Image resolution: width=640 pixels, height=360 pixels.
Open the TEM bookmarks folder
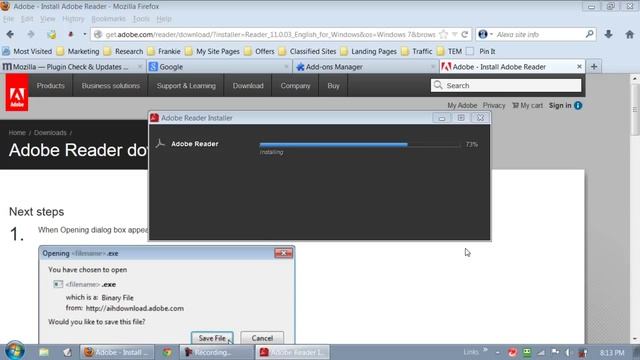[449, 51]
